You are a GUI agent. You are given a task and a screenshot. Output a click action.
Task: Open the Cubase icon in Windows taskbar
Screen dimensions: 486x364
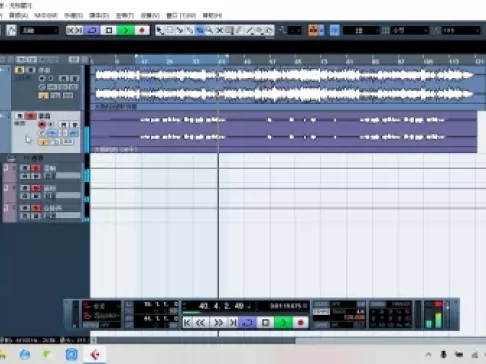[95, 354]
